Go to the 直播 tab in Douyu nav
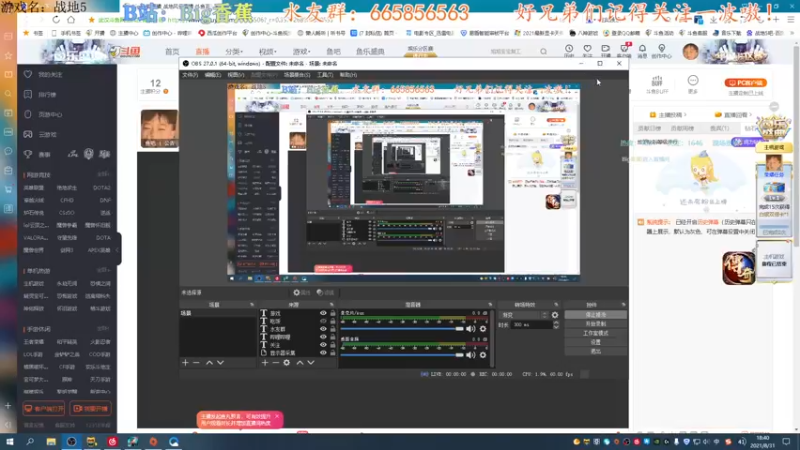 [x=203, y=52]
